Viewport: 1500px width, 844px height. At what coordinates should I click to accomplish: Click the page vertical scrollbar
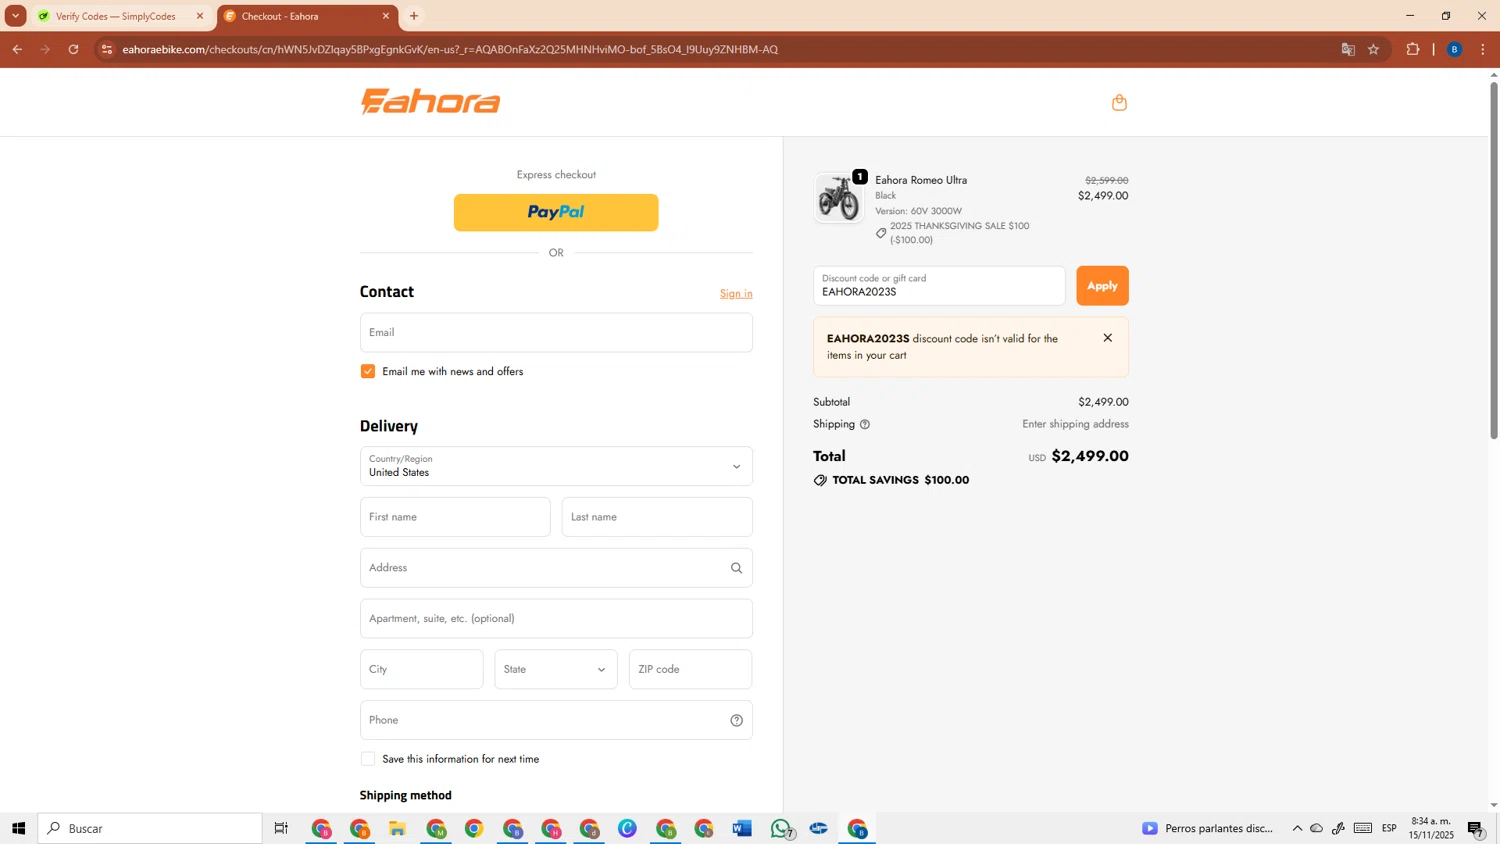pyautogui.click(x=1494, y=260)
